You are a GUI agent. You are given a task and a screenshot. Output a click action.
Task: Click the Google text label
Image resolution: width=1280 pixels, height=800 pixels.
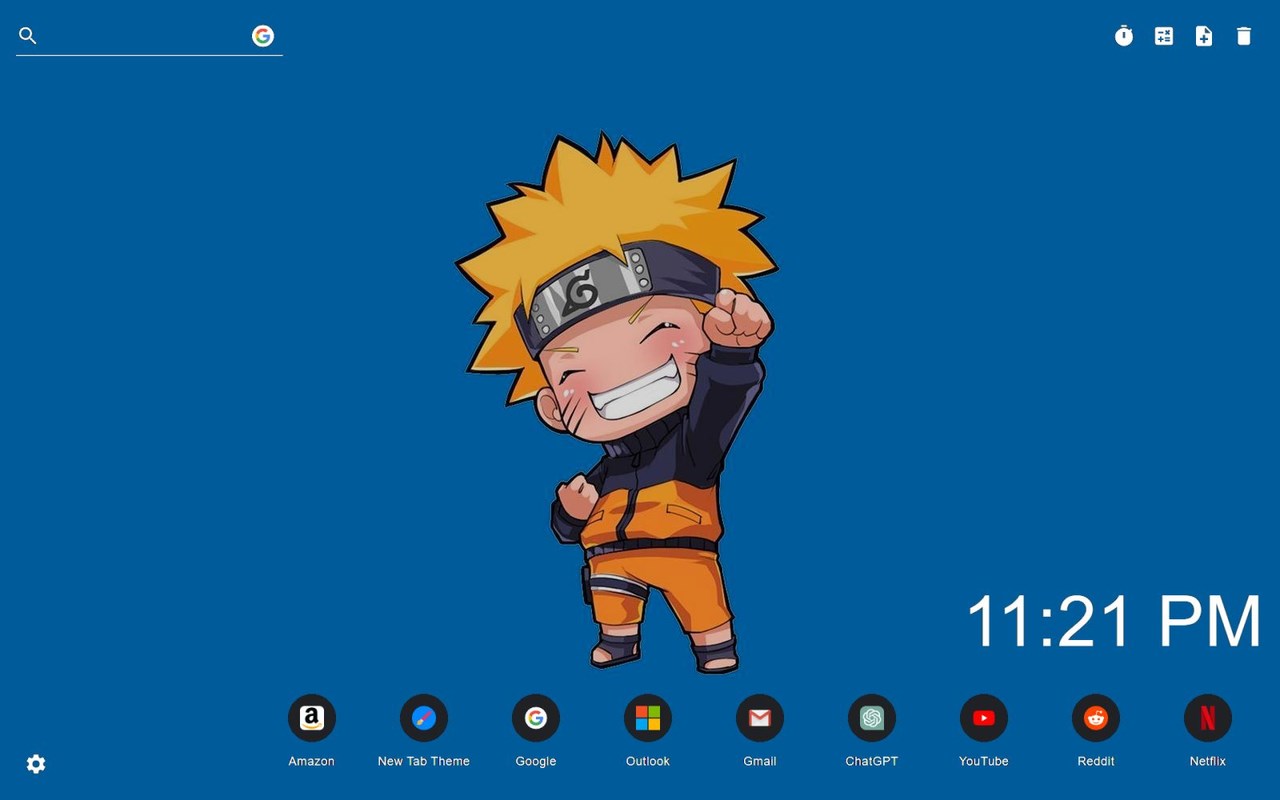pos(536,761)
